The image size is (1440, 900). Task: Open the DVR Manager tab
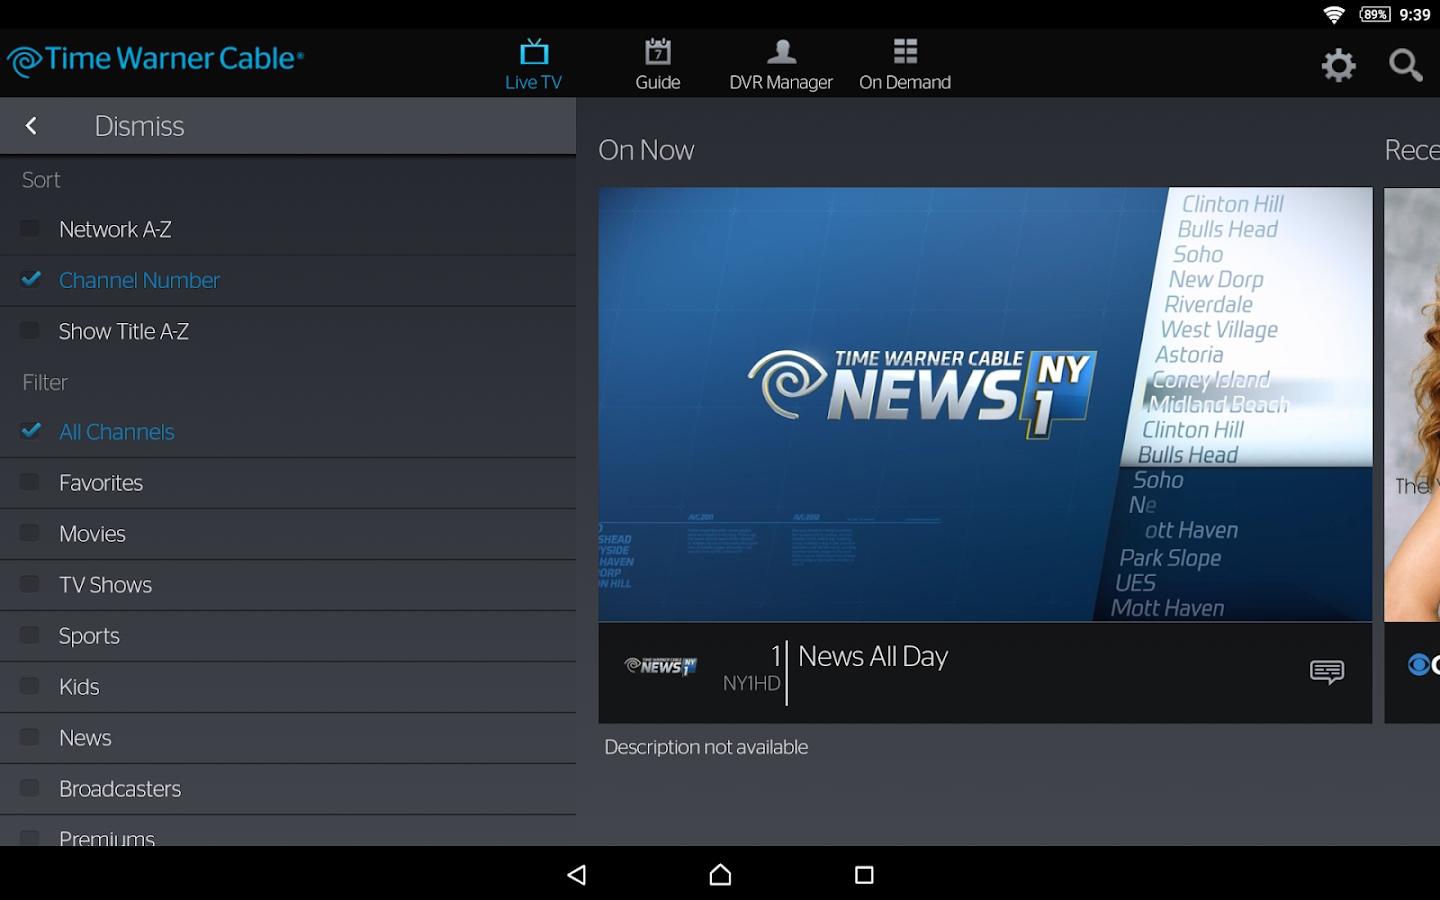pyautogui.click(x=780, y=65)
